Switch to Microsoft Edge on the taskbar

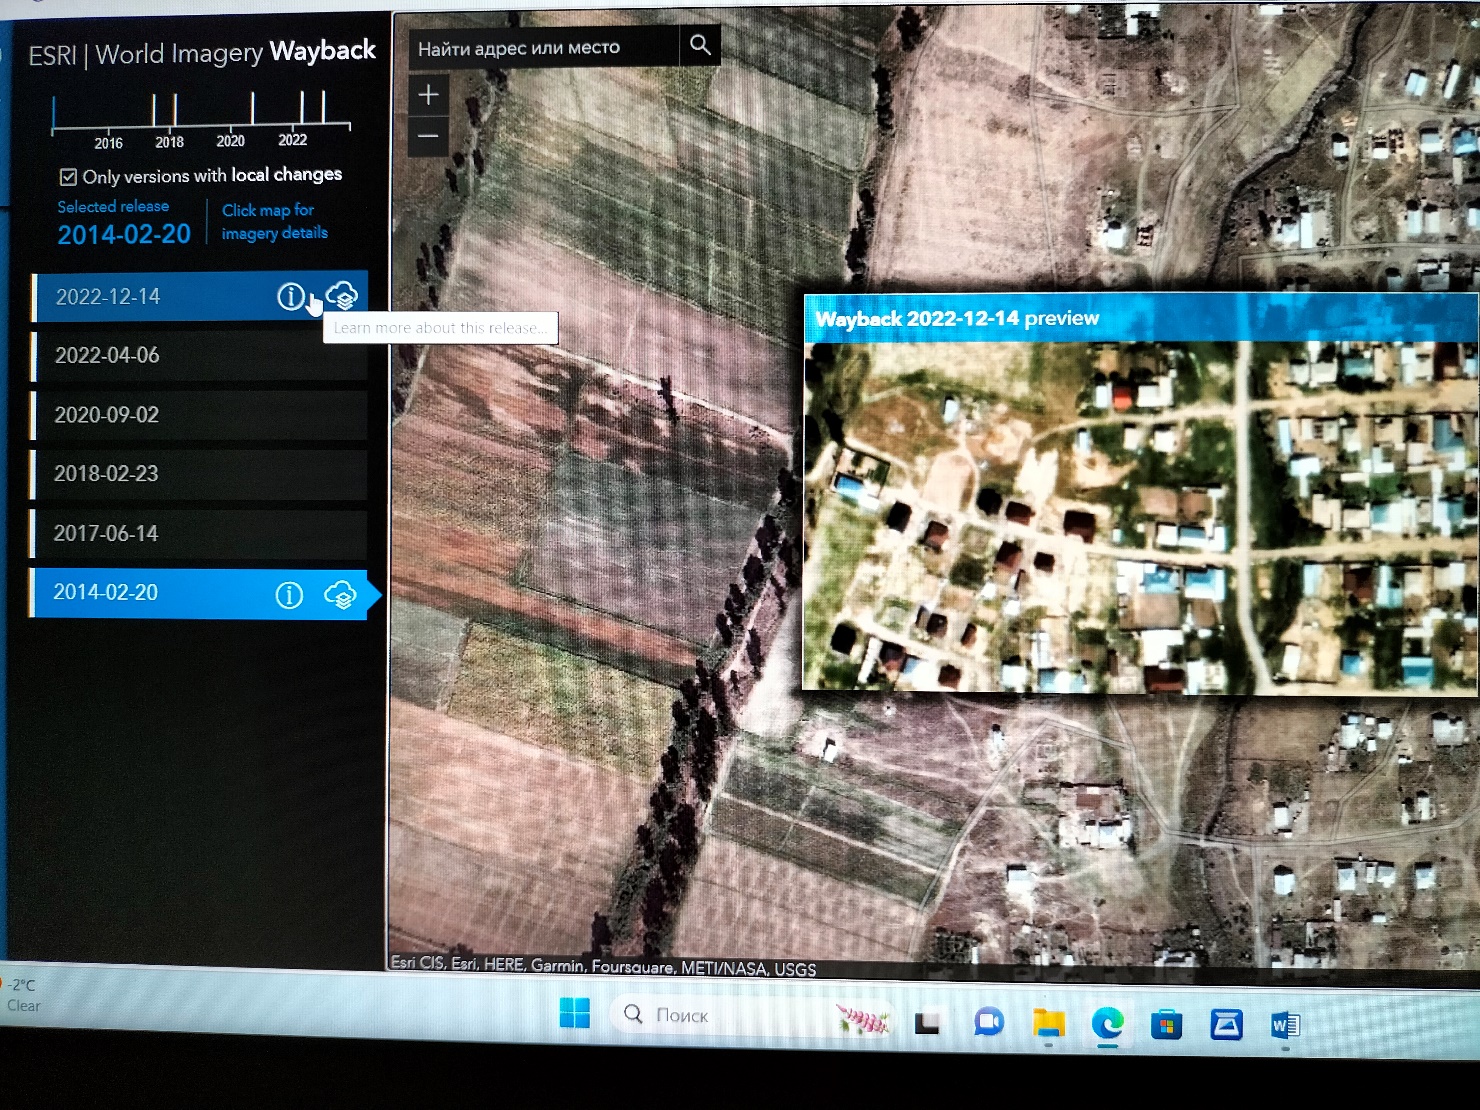click(x=1107, y=1023)
